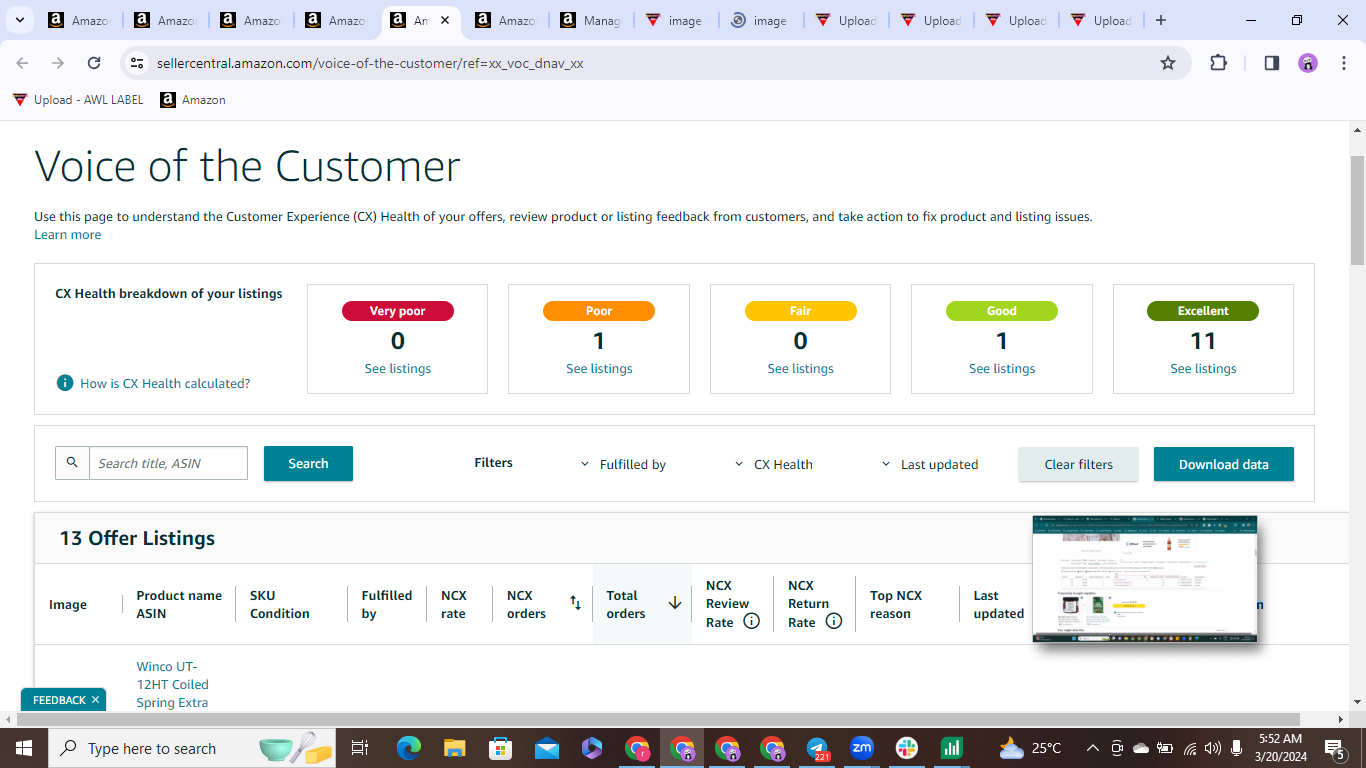The image size is (1366, 768).
Task: Show info for NCX Review Rate
Action: pyautogui.click(x=752, y=621)
